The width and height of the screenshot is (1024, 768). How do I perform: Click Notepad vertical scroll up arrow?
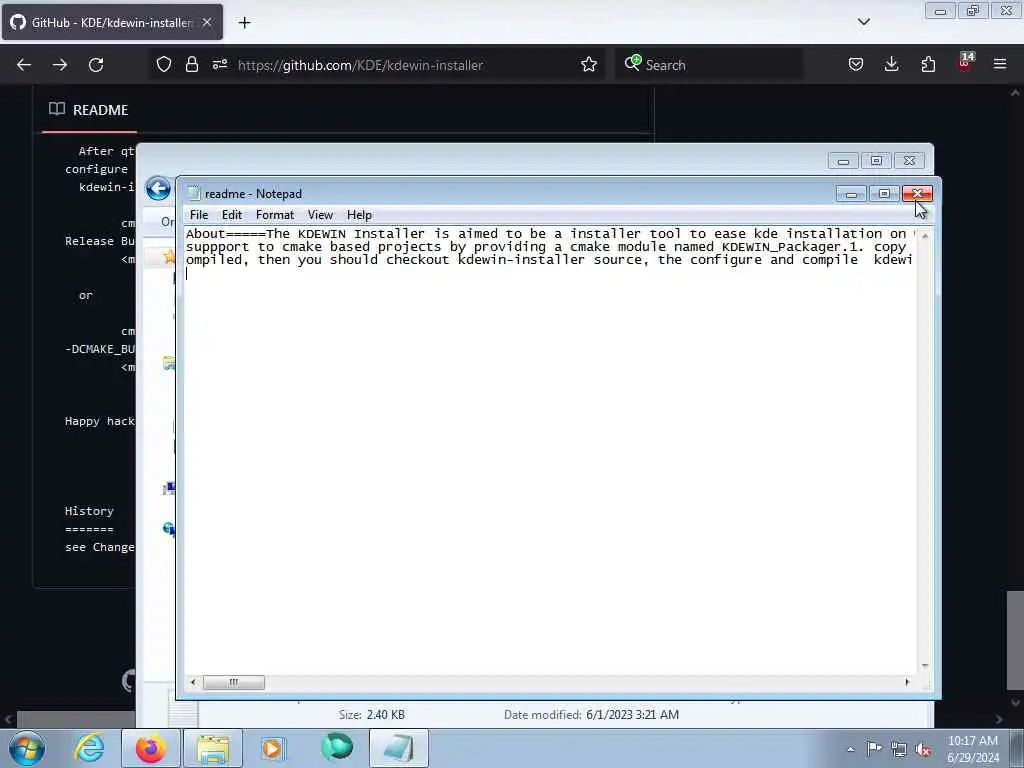coord(925,236)
